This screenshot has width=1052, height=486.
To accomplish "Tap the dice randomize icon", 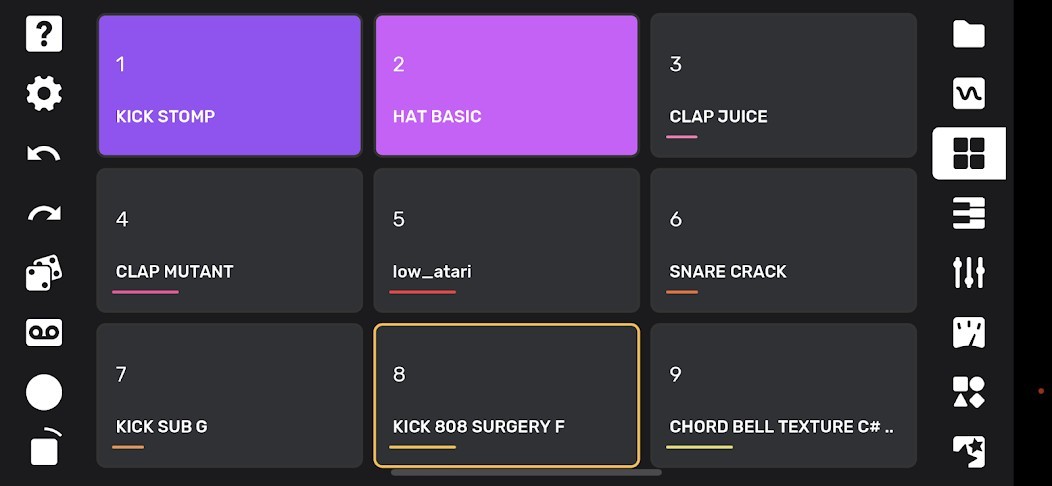I will point(44,273).
